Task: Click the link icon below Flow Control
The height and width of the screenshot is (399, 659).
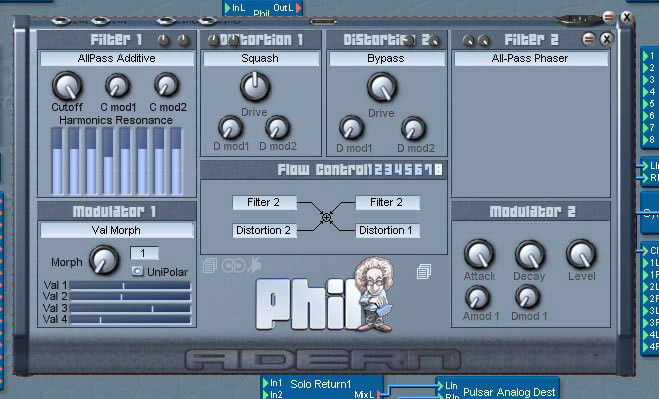Action: pyautogui.click(x=233, y=266)
